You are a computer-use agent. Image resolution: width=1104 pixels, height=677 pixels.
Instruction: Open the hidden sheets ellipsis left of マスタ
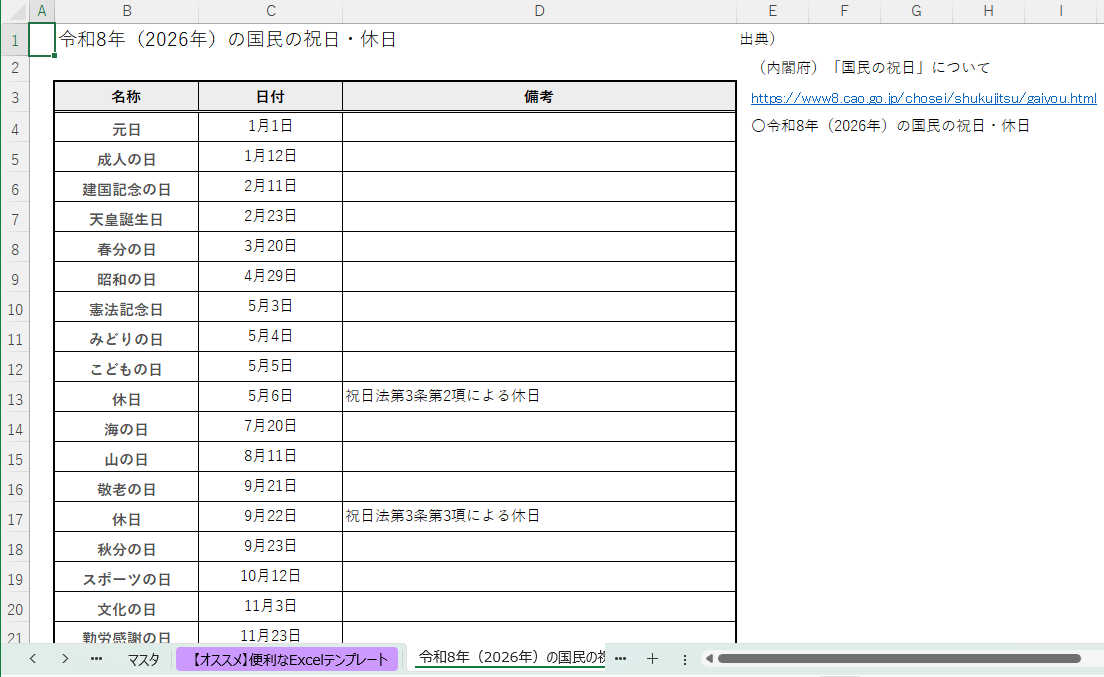96,659
